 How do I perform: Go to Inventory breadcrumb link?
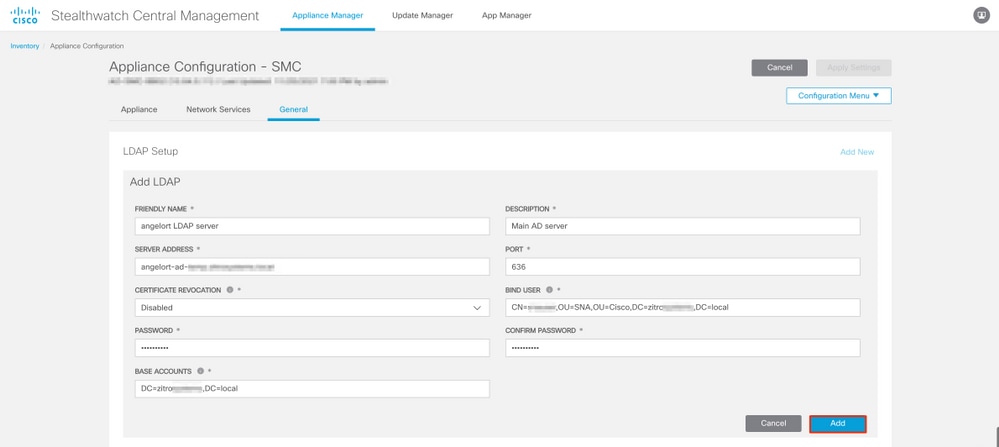click(x=25, y=46)
